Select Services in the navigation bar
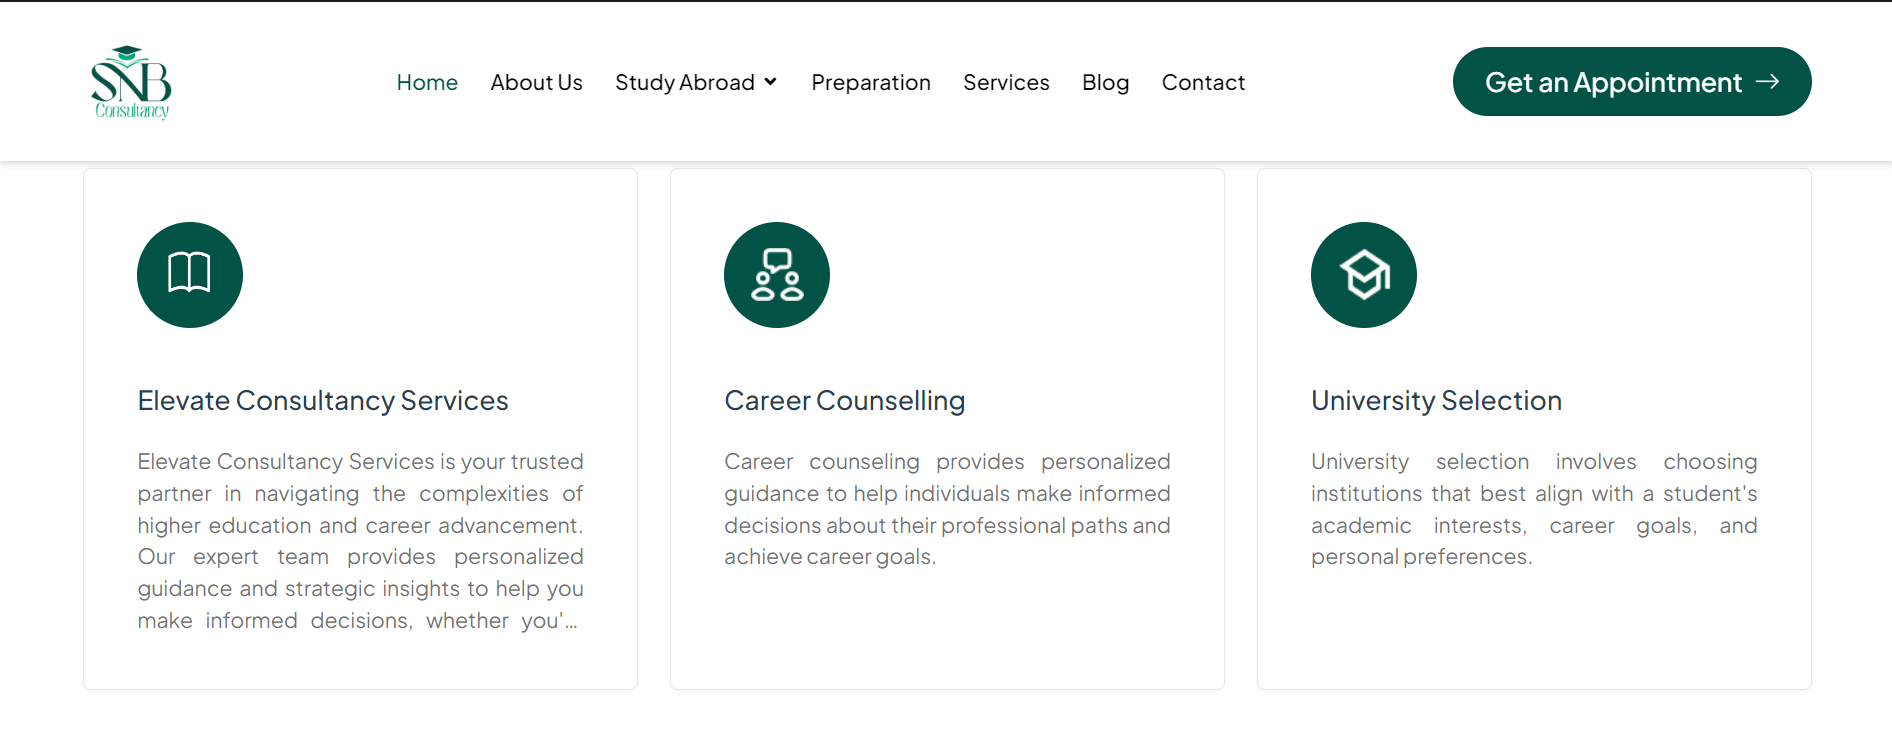1892x747 pixels. click(1006, 83)
